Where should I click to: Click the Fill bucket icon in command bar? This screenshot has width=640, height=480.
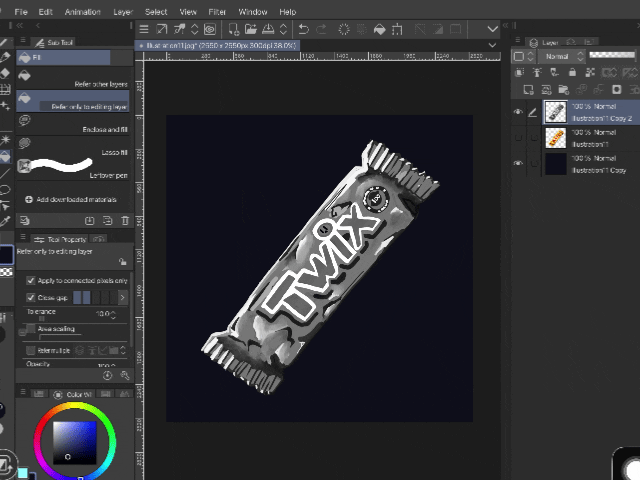(379, 29)
